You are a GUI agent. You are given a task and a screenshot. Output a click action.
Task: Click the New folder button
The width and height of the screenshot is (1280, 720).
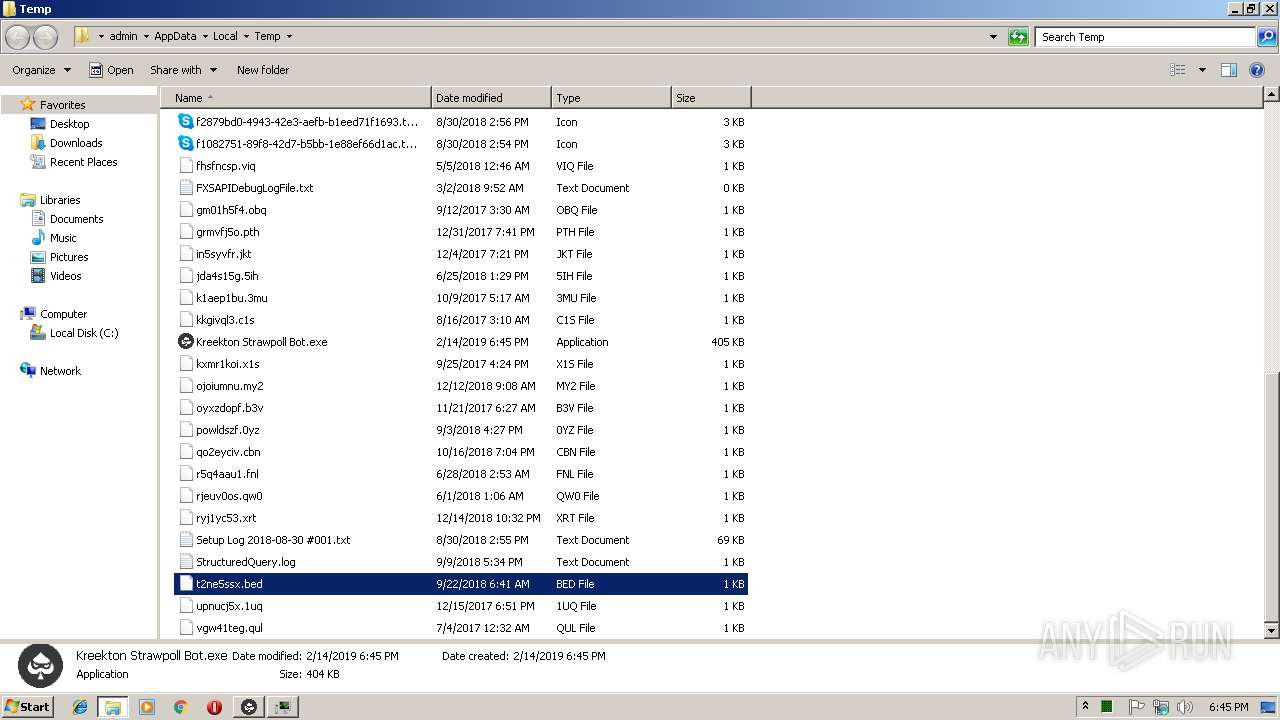coord(263,70)
